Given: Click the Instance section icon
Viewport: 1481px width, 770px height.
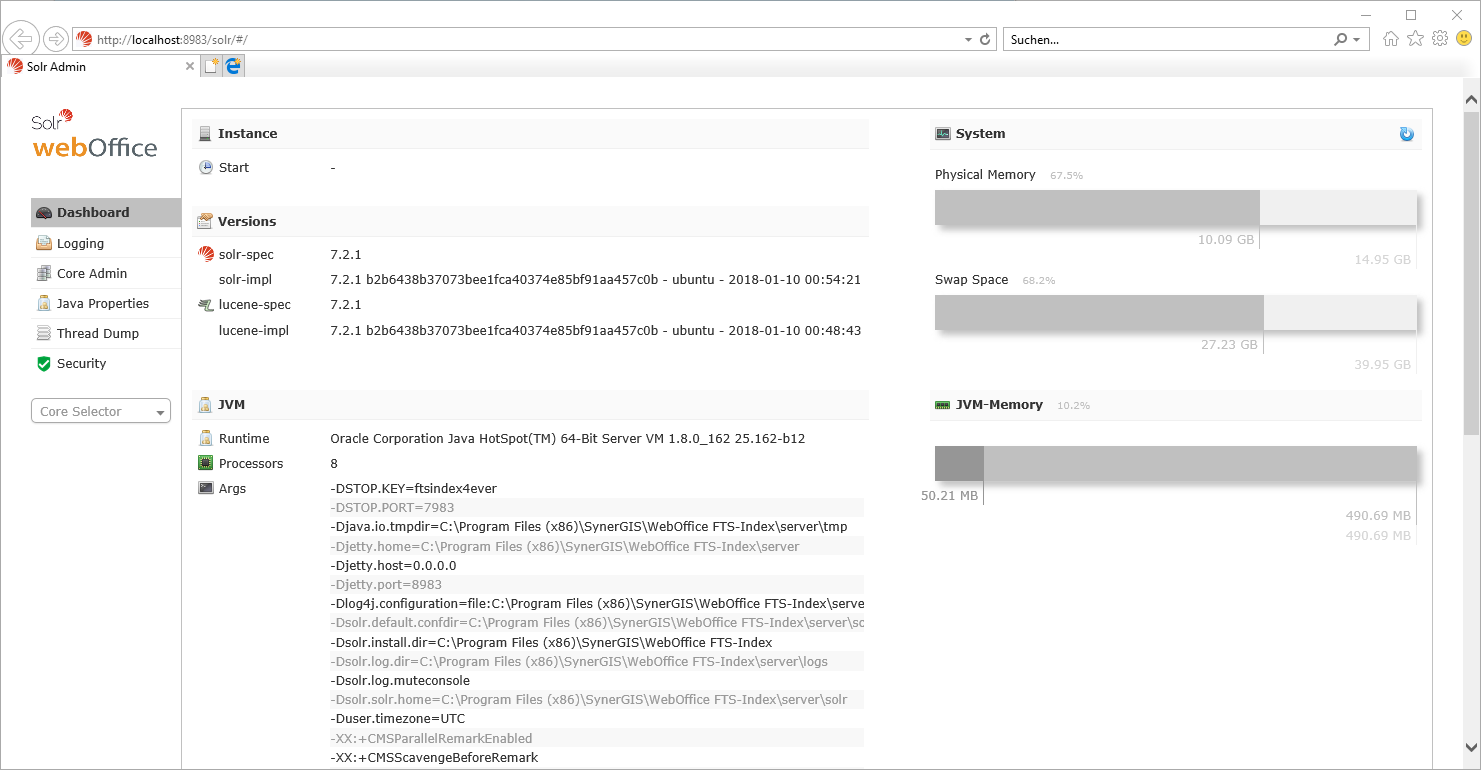Looking at the screenshot, I should pos(204,133).
